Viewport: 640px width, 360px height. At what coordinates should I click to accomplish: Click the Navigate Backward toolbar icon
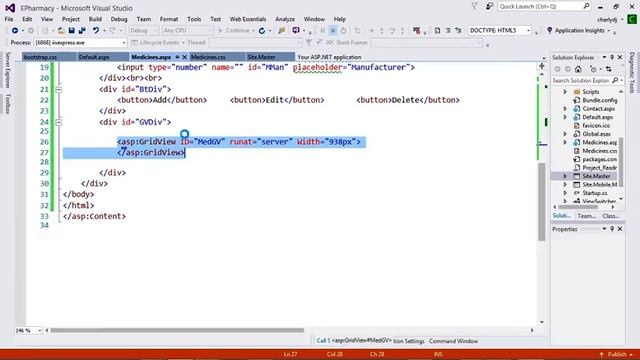coord(15,31)
